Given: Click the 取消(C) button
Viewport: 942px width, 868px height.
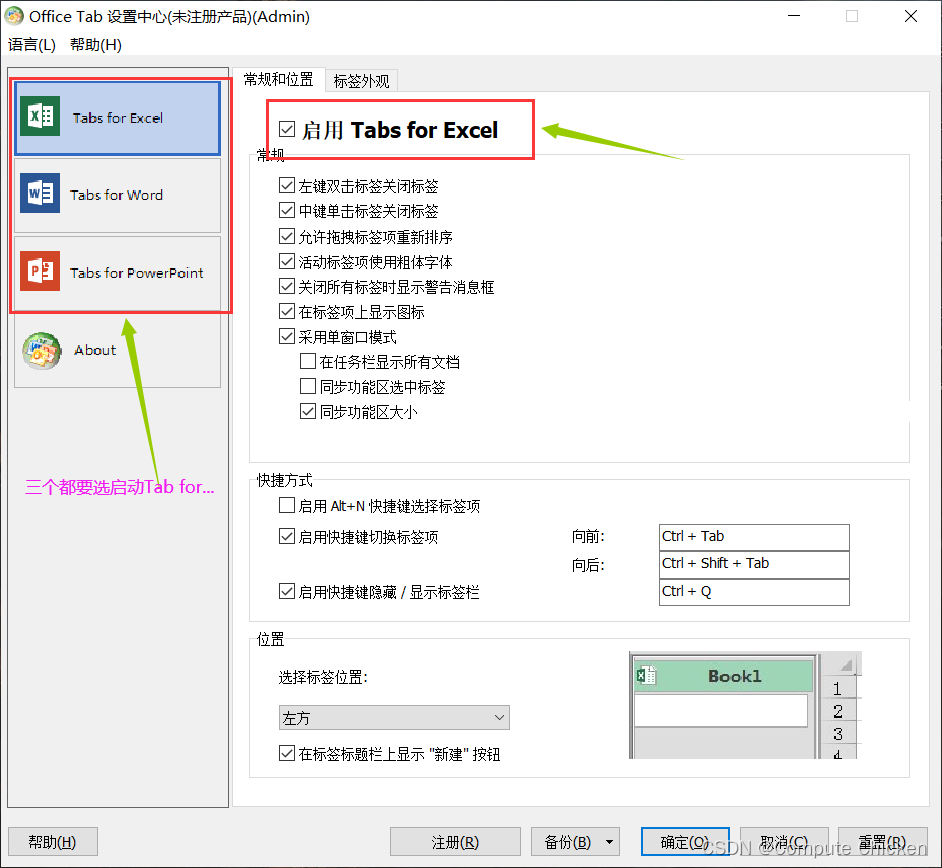Looking at the screenshot, I should click(x=785, y=842).
